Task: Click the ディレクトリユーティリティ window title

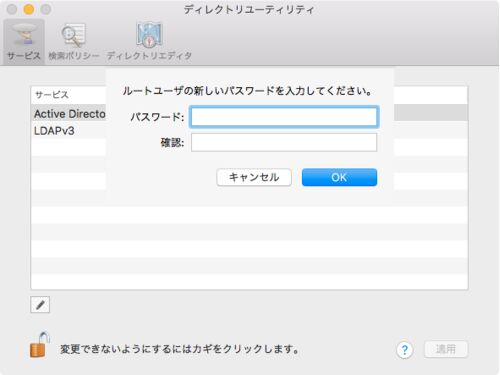Action: [x=249, y=9]
